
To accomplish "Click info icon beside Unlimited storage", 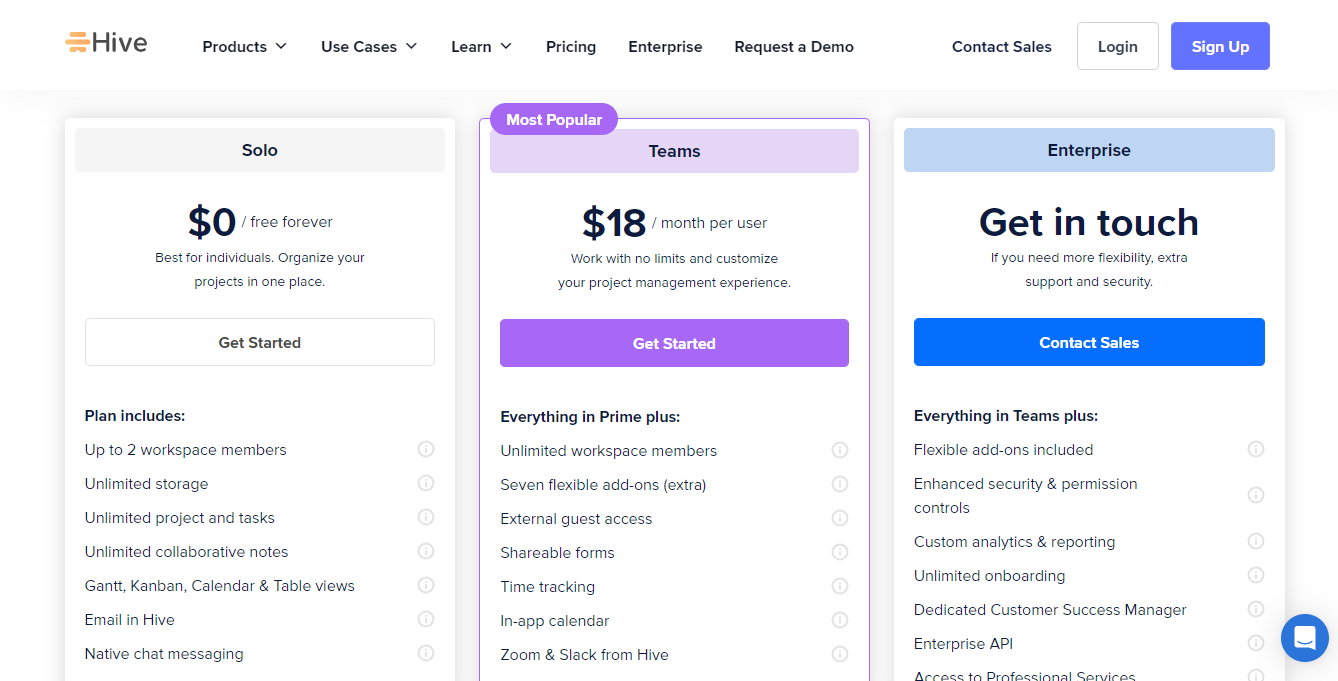I will [426, 484].
